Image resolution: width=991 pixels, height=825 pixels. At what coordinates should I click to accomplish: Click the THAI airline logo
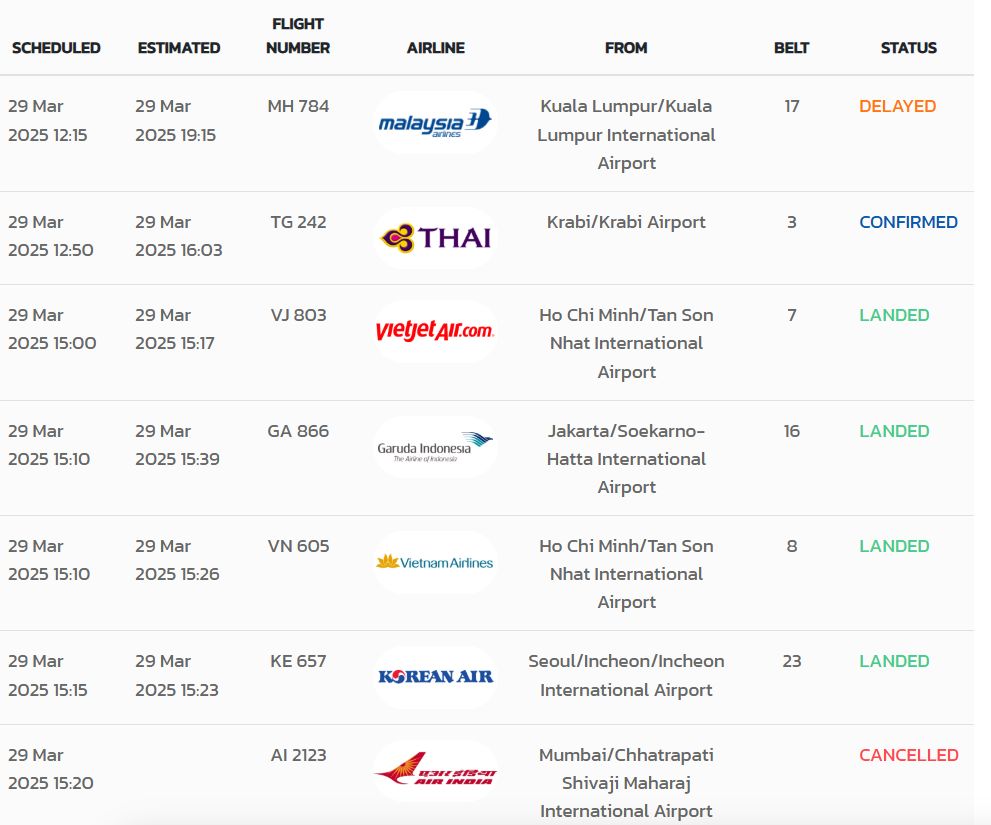[435, 238]
